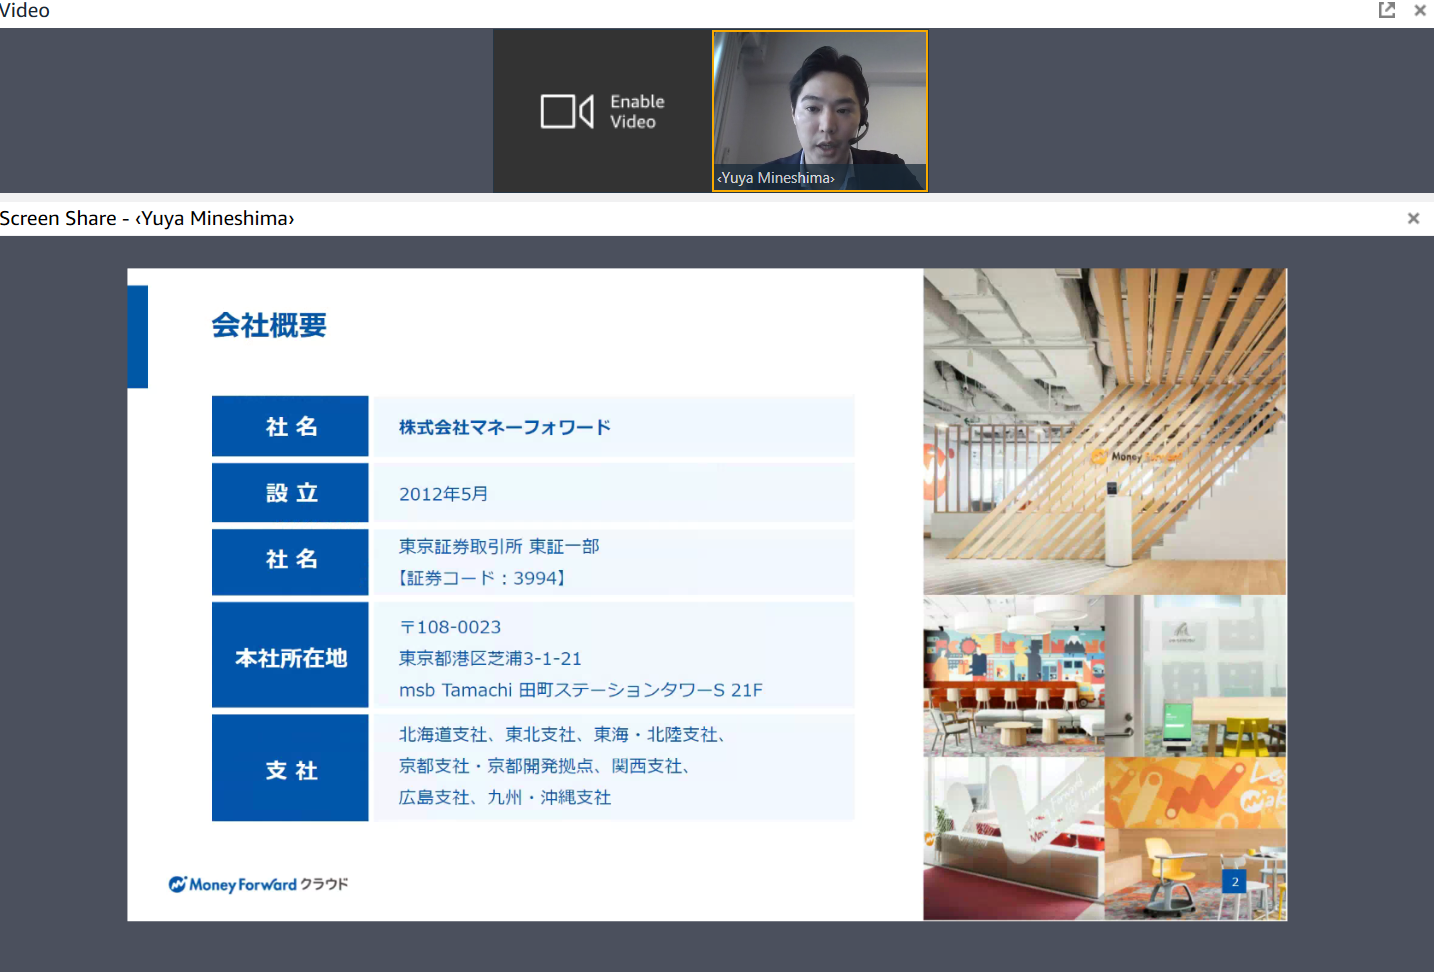Click the slide page number 2 badge

click(1234, 882)
